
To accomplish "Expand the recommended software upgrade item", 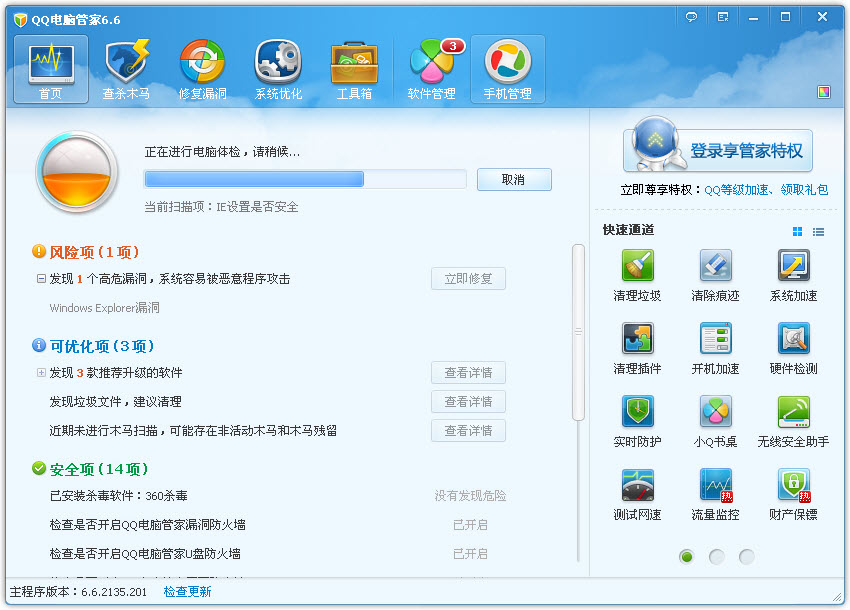I will pyautogui.click(x=41, y=373).
